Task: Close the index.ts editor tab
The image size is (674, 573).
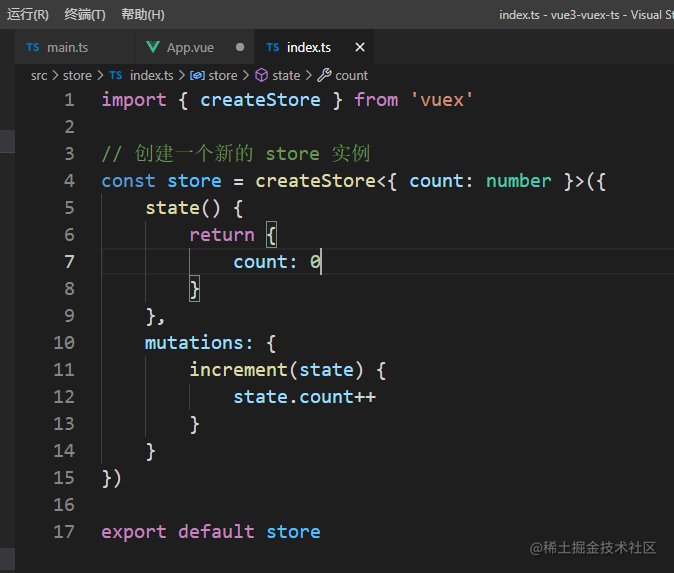Action: point(360,47)
